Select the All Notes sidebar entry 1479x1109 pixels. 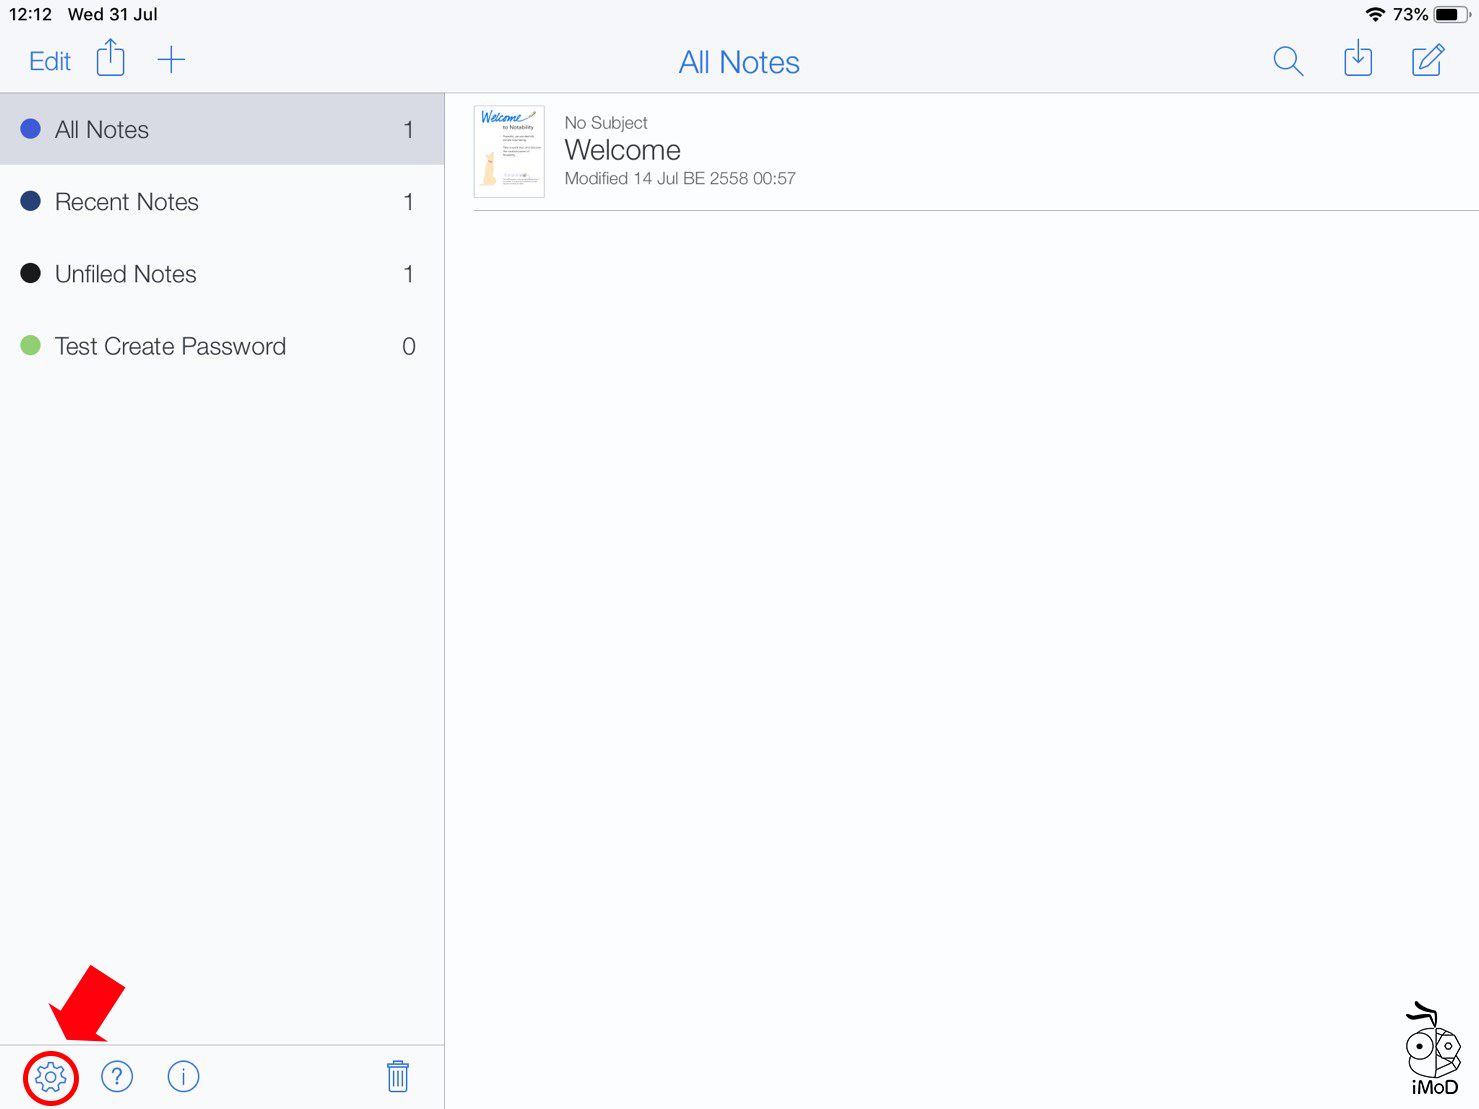(103, 128)
